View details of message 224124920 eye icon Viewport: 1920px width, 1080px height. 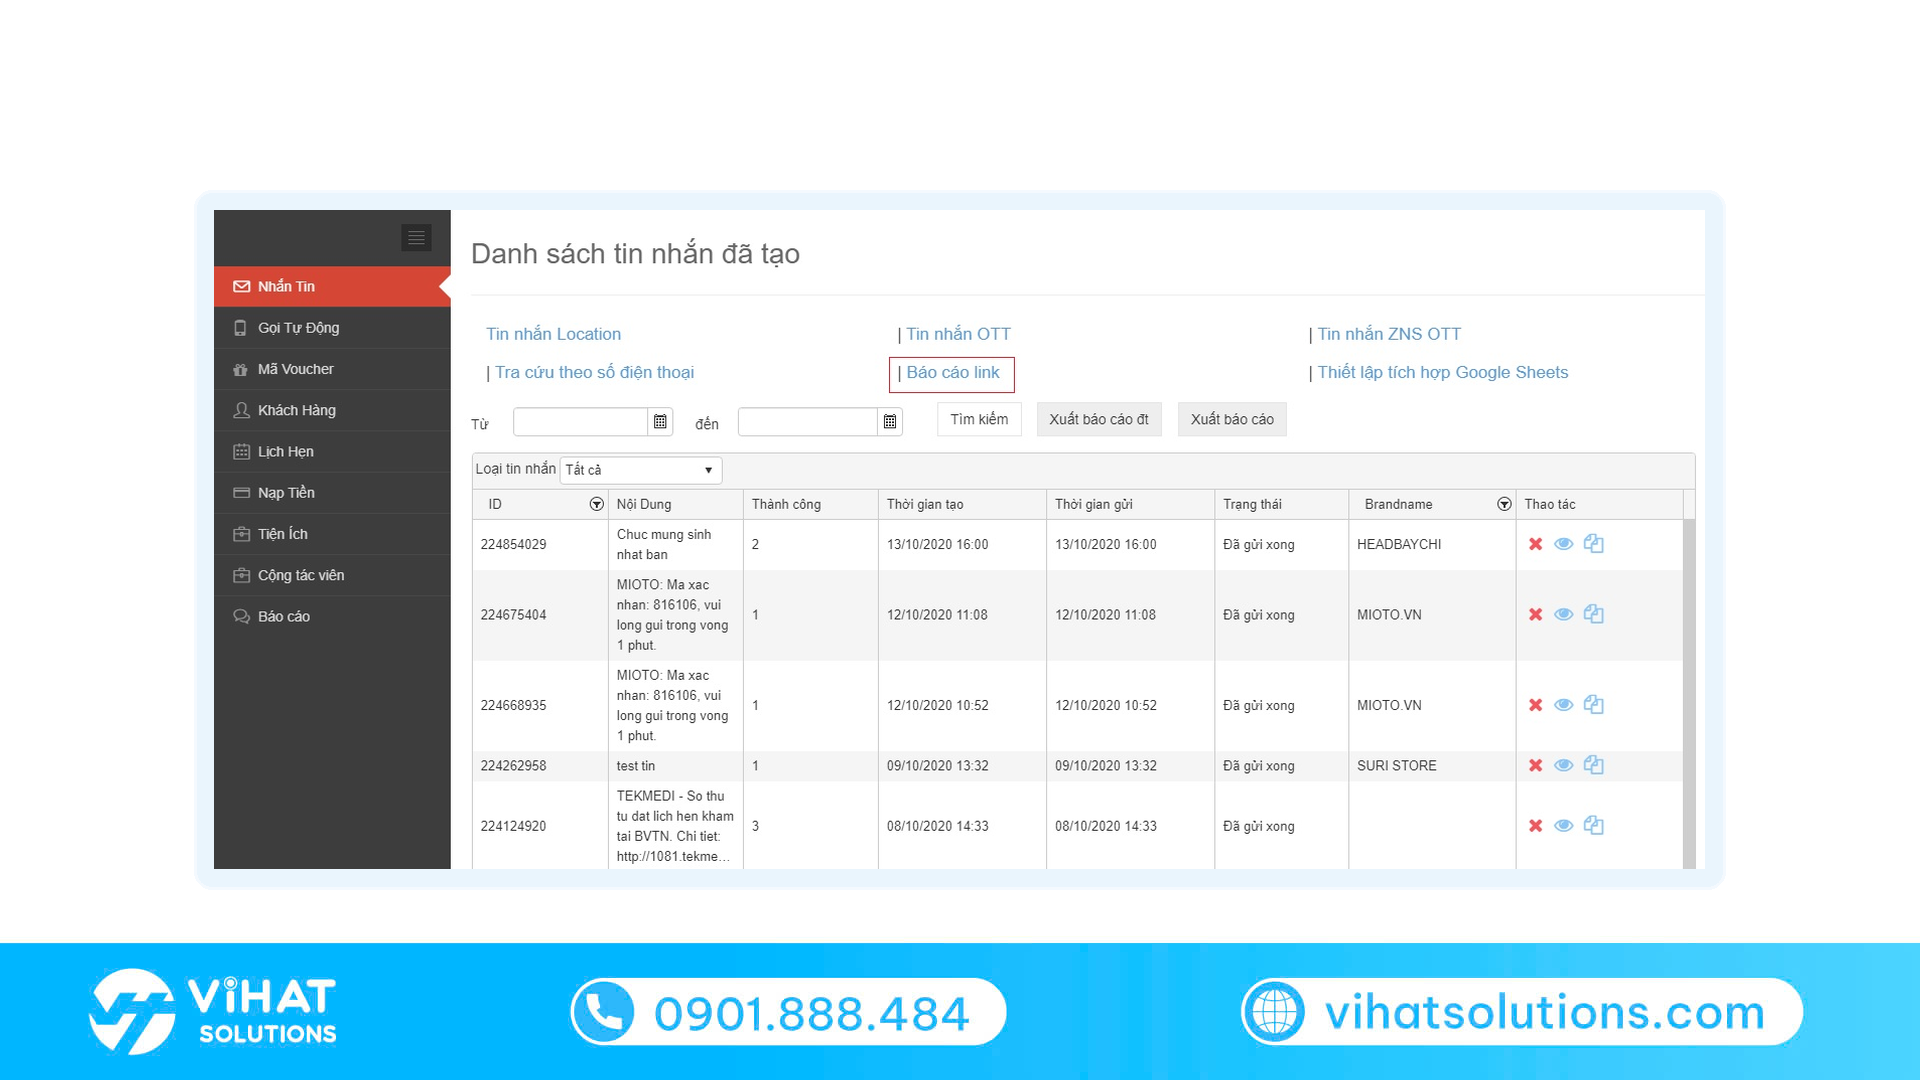coord(1564,826)
